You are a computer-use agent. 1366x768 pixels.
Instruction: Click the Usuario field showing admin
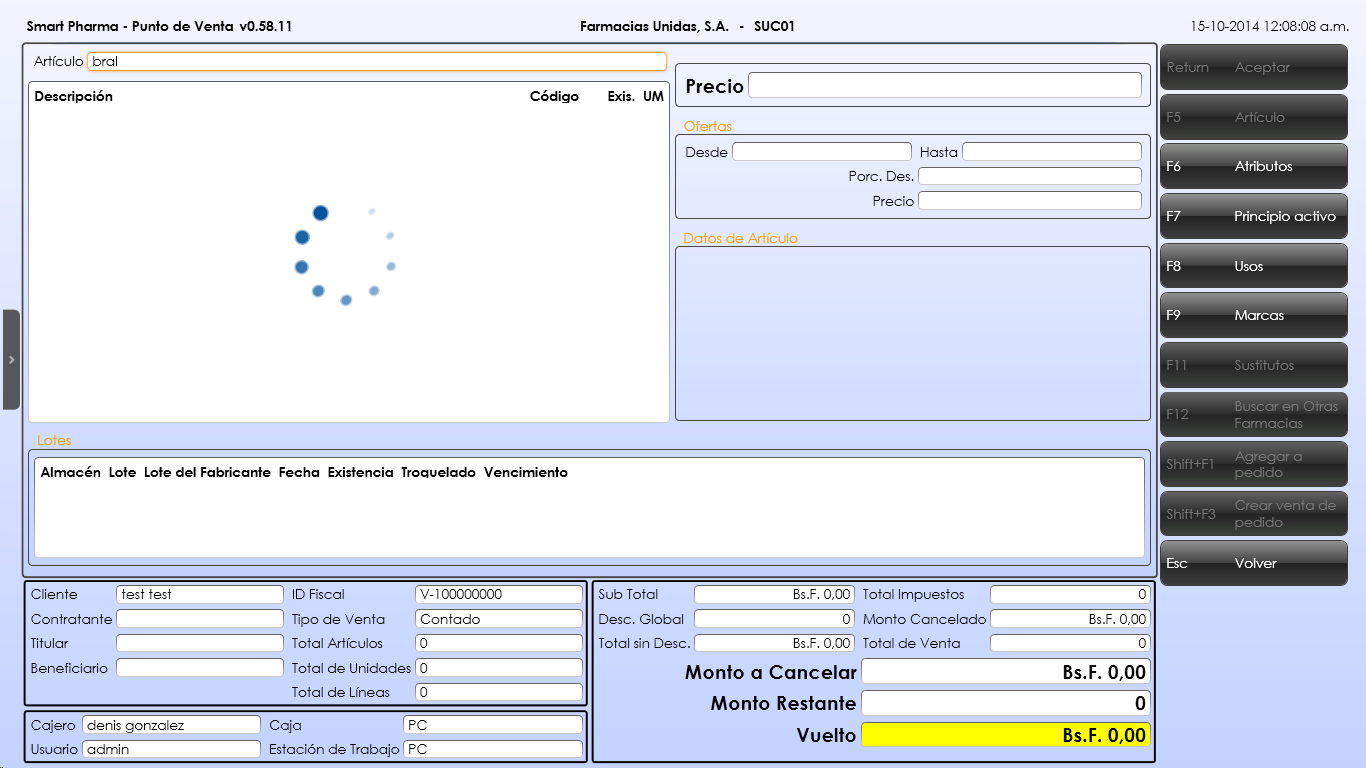[x=171, y=748]
